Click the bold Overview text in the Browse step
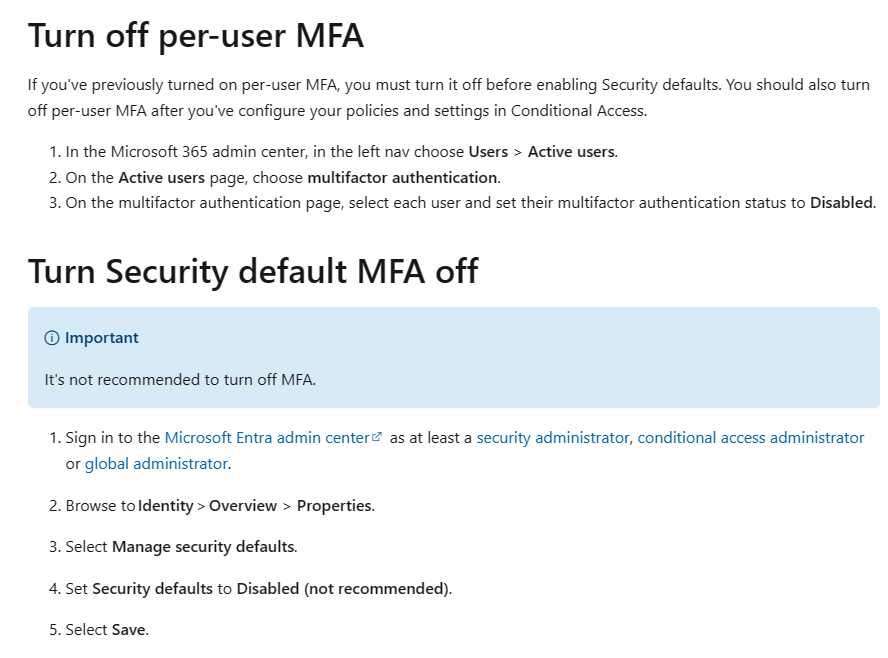888x658 pixels. [x=243, y=506]
